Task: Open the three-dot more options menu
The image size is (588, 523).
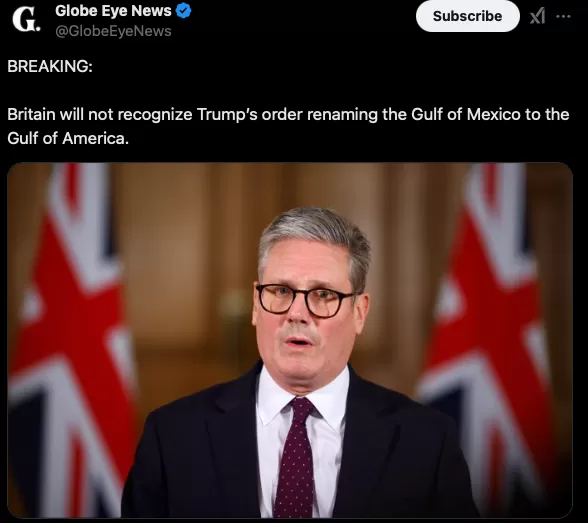Action: click(563, 16)
